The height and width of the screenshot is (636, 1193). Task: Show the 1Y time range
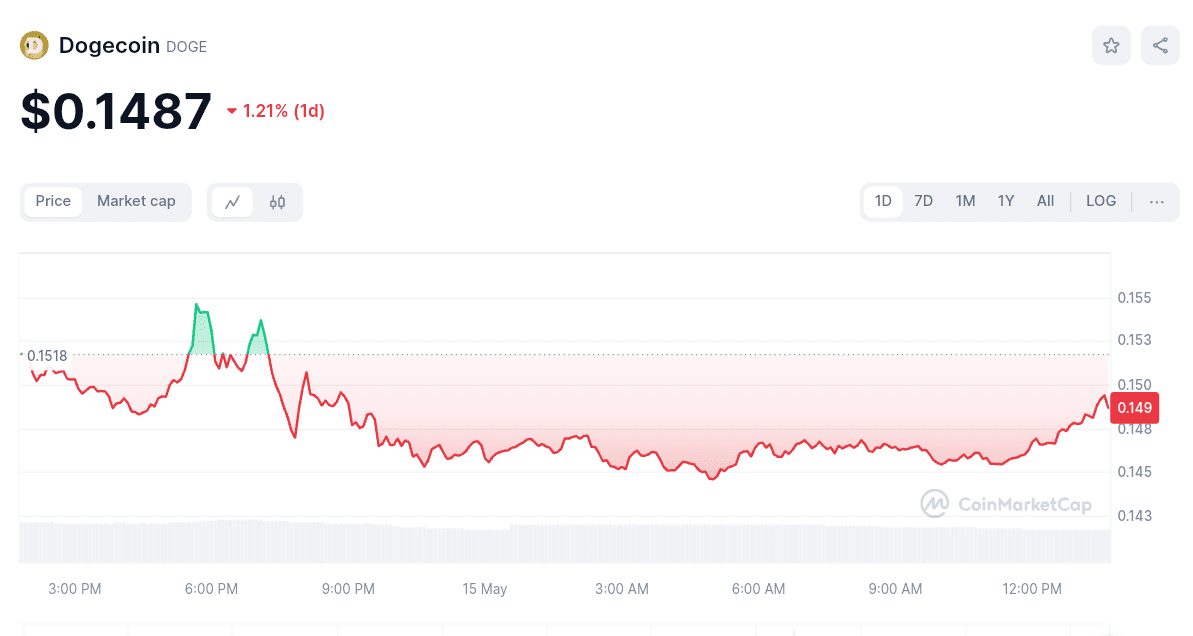[x=1006, y=201]
